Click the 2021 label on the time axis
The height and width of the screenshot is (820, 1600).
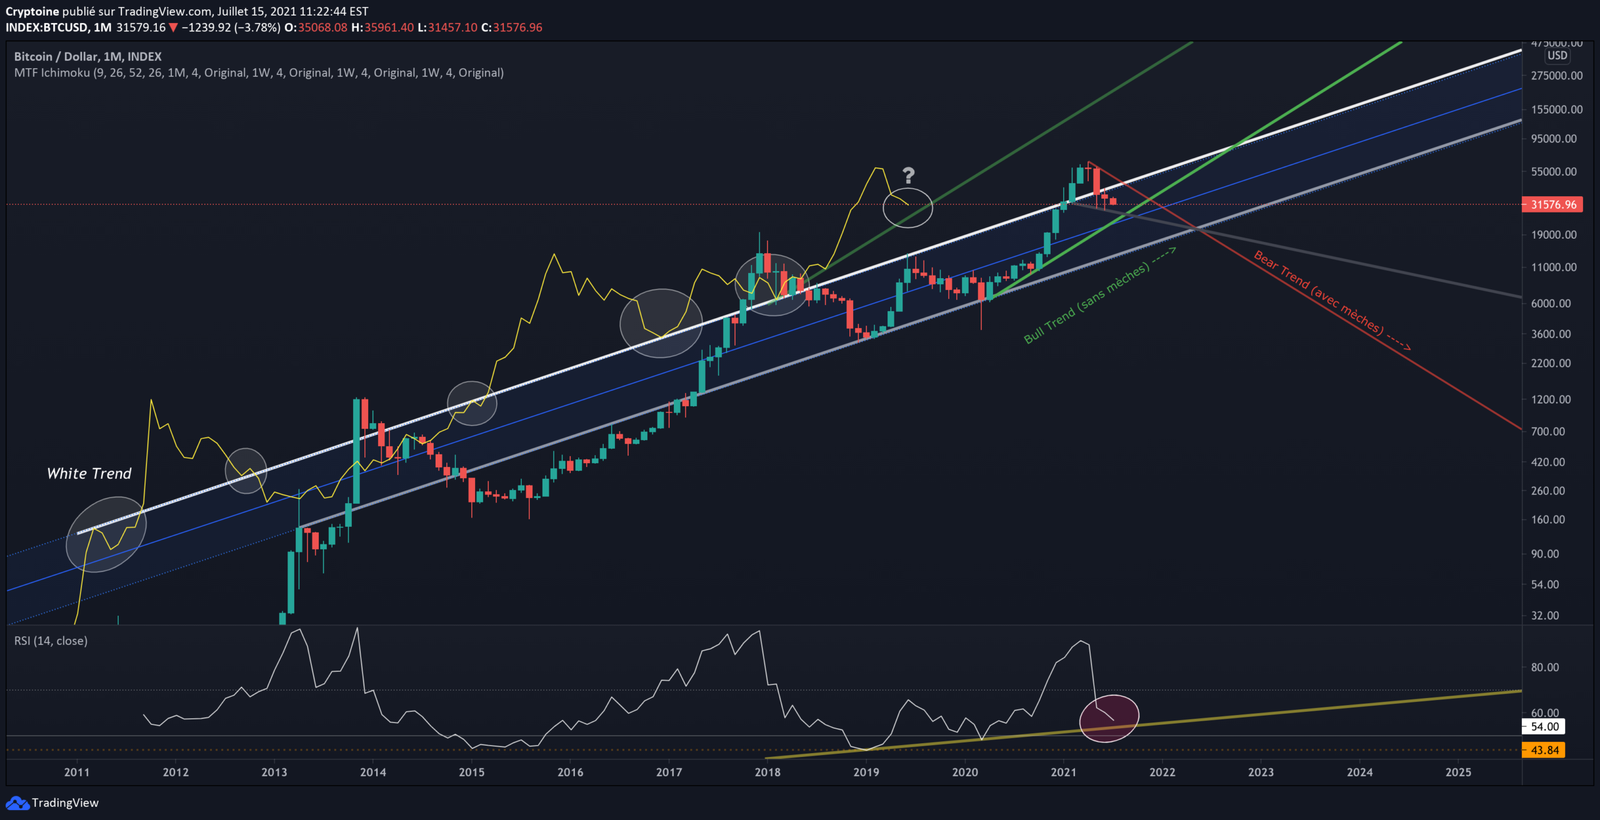(x=1063, y=772)
